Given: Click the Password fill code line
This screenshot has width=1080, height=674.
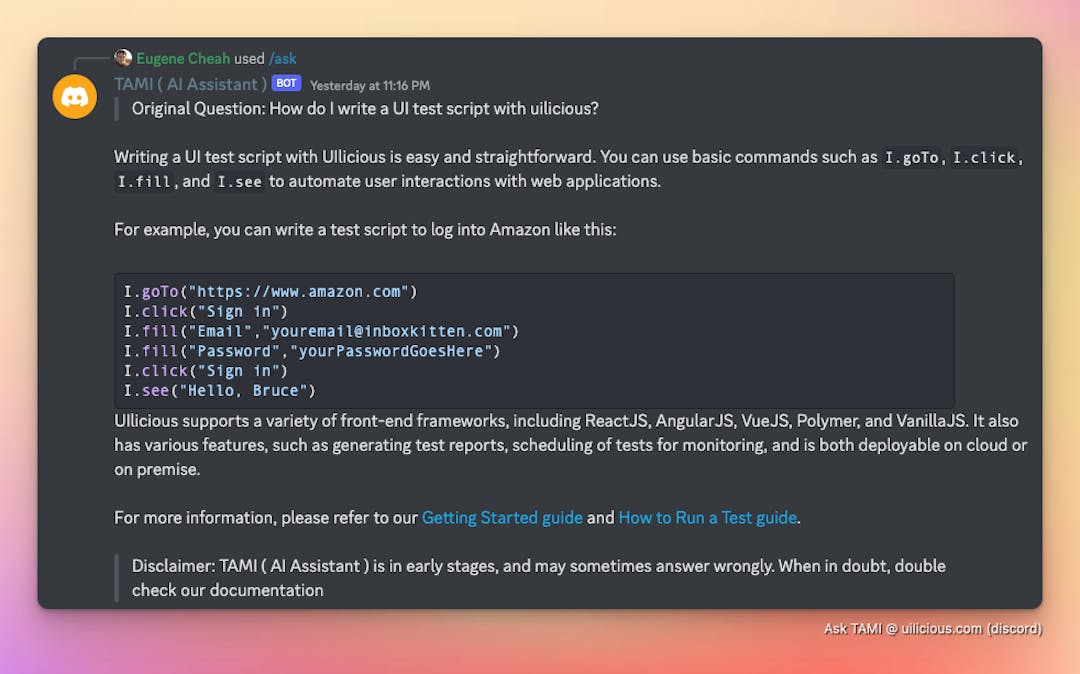Looking at the screenshot, I should [311, 351].
